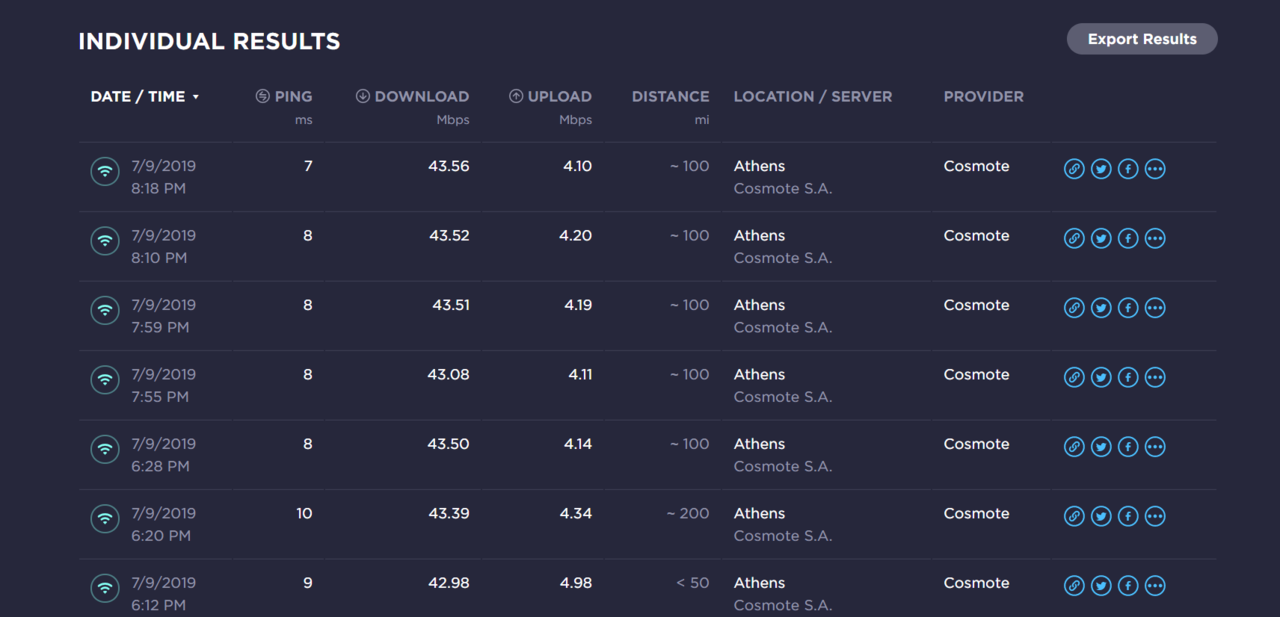
Task: Copy link icon for 7:55 PM result
Action: pos(1074,377)
